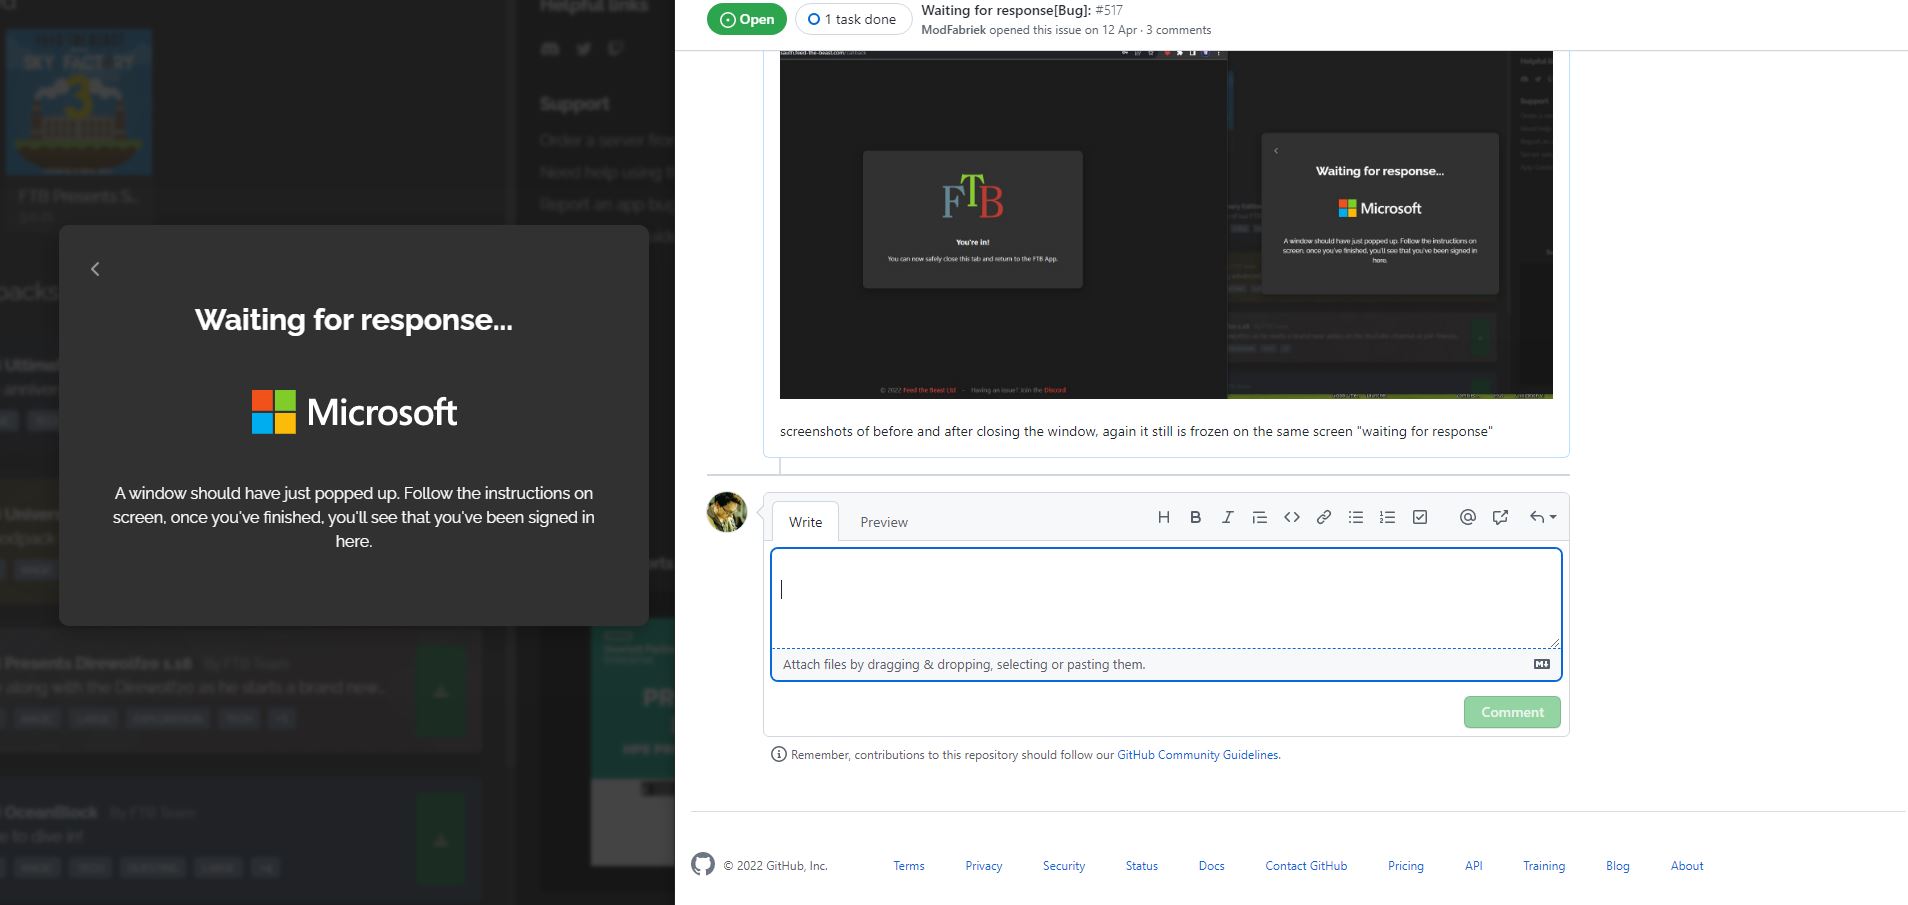
Task: Reference an issue or pull request
Action: (x=1499, y=517)
